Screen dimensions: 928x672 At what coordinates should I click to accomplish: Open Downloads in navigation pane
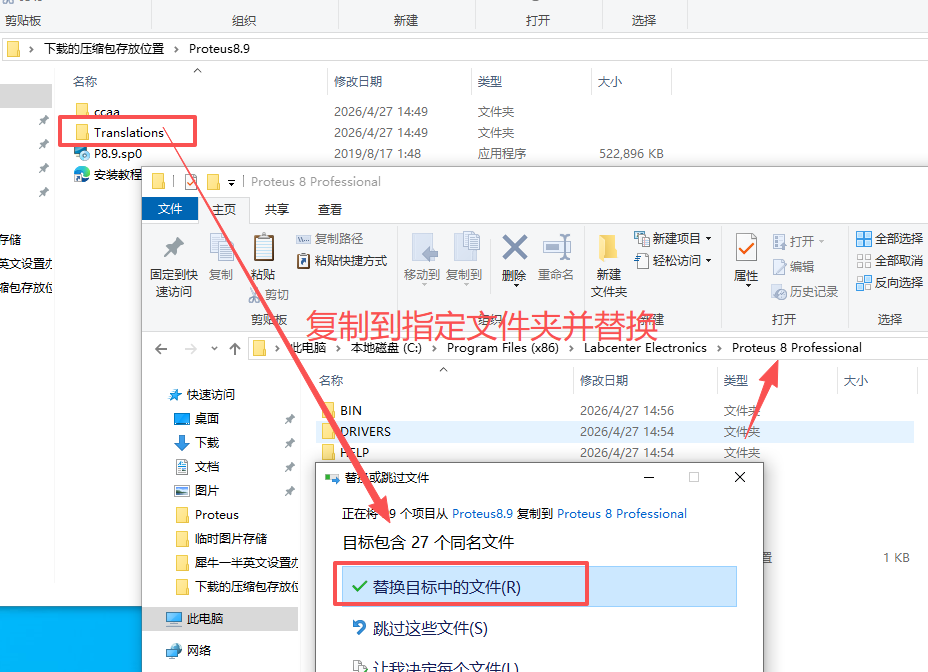[196, 442]
